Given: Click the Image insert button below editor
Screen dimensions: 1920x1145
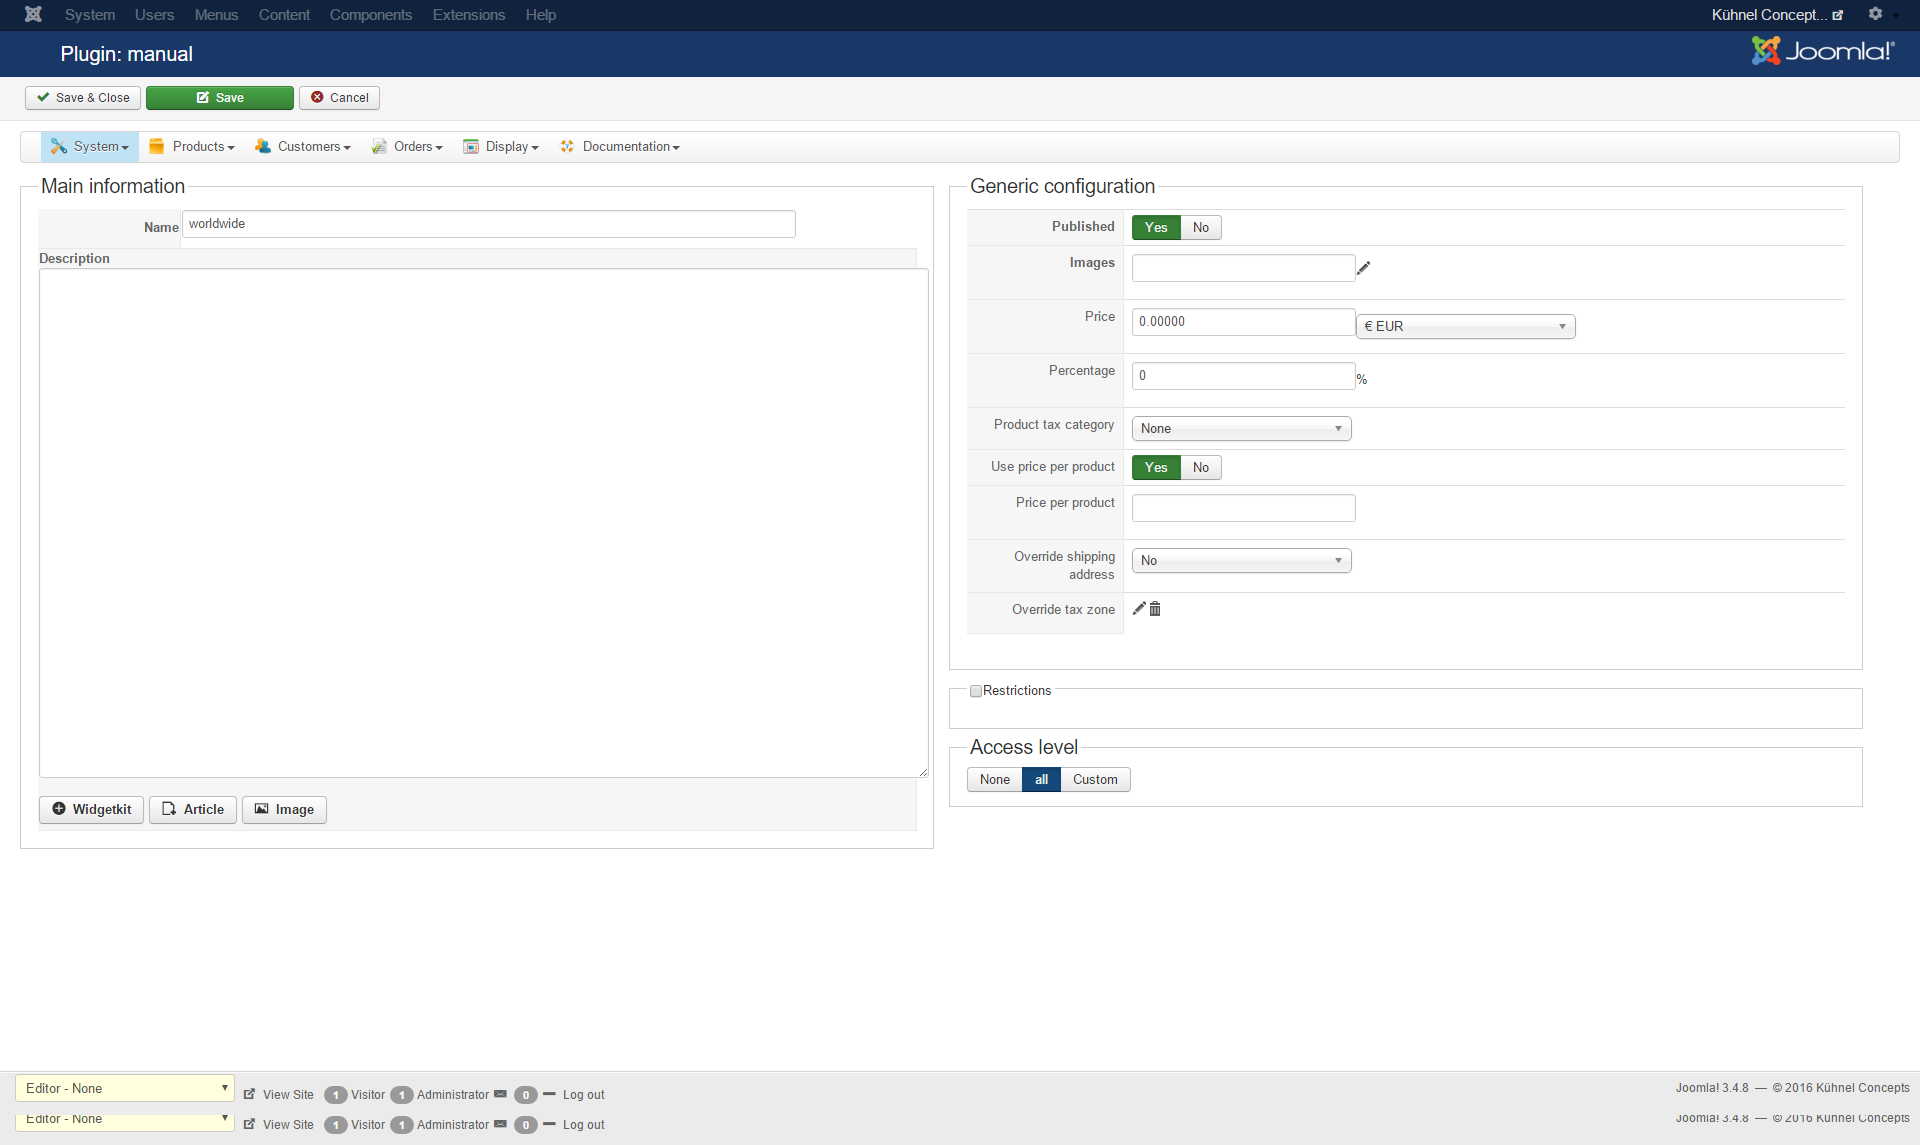Looking at the screenshot, I should click(284, 809).
